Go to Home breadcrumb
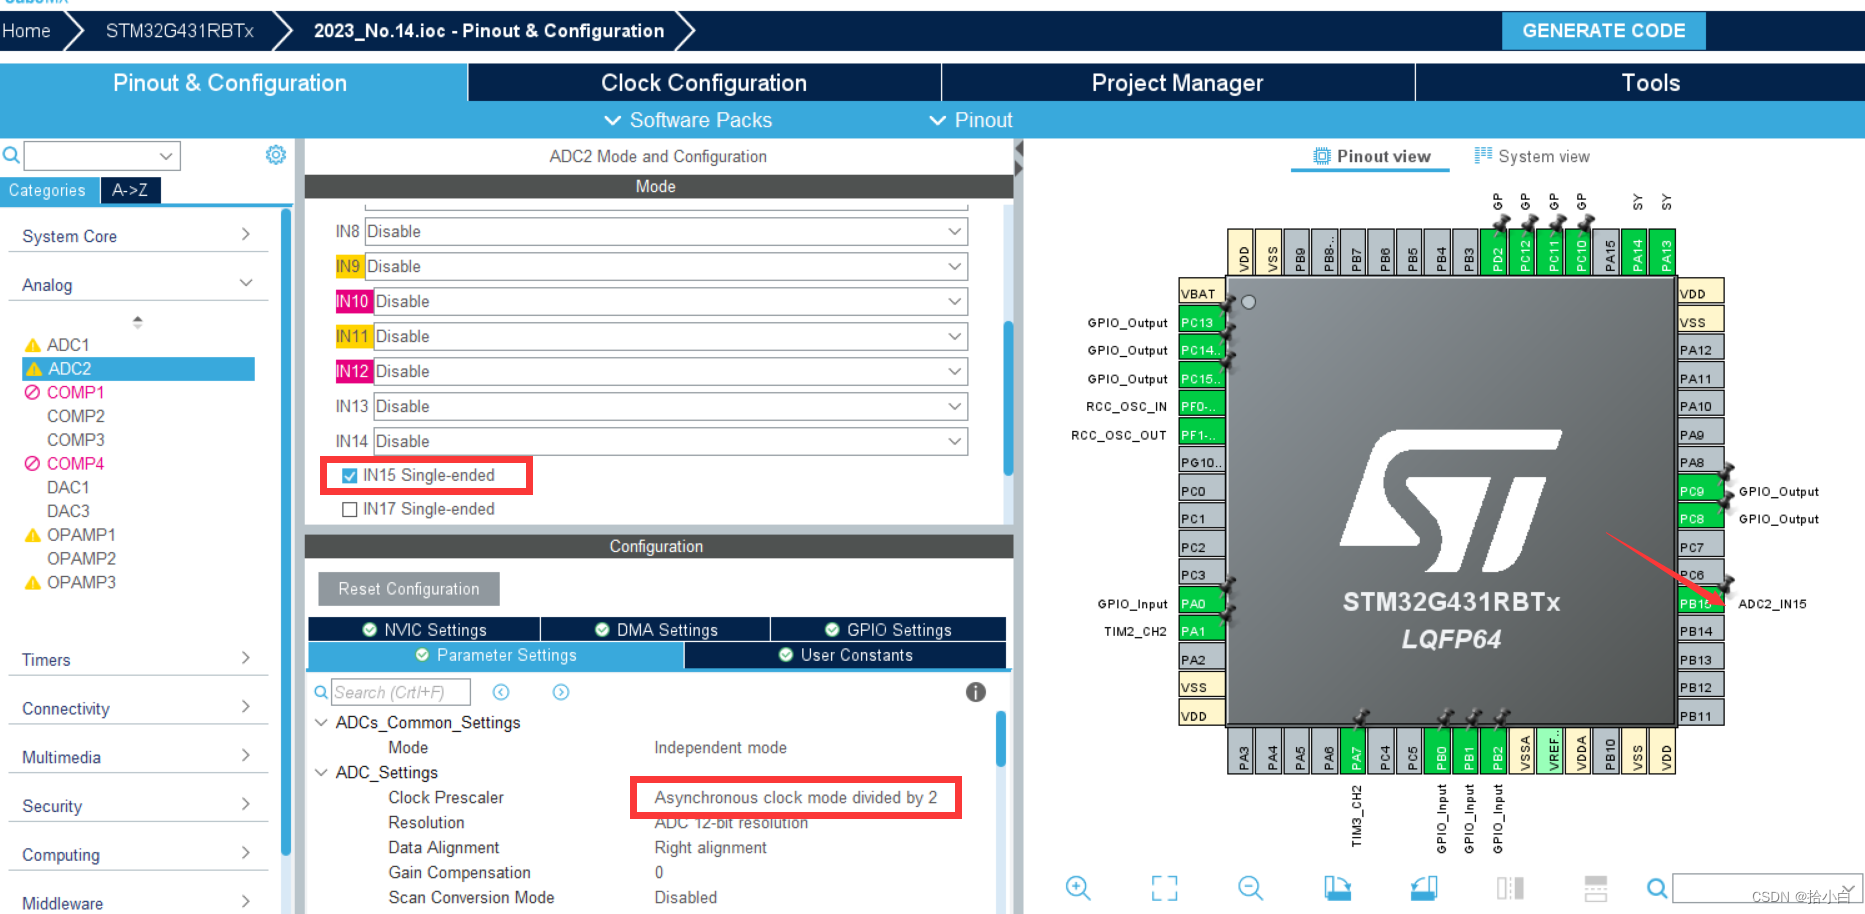 click(x=26, y=31)
